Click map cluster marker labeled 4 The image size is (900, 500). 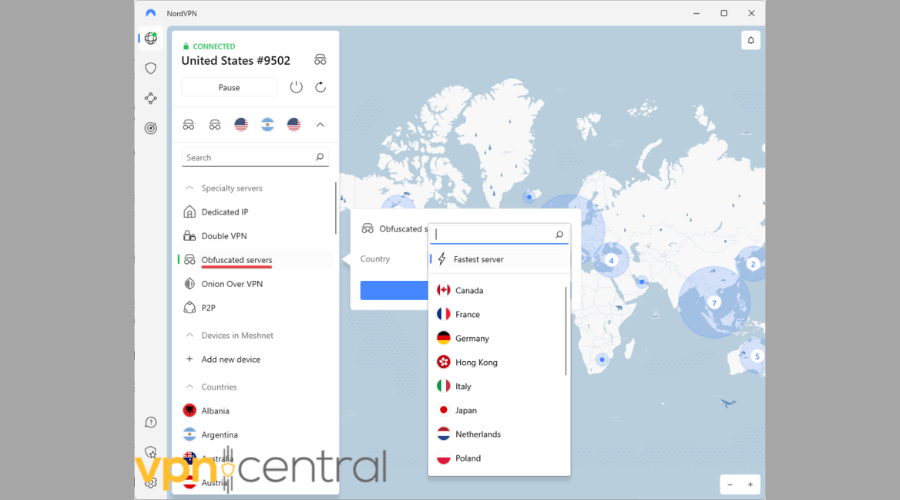click(x=611, y=261)
